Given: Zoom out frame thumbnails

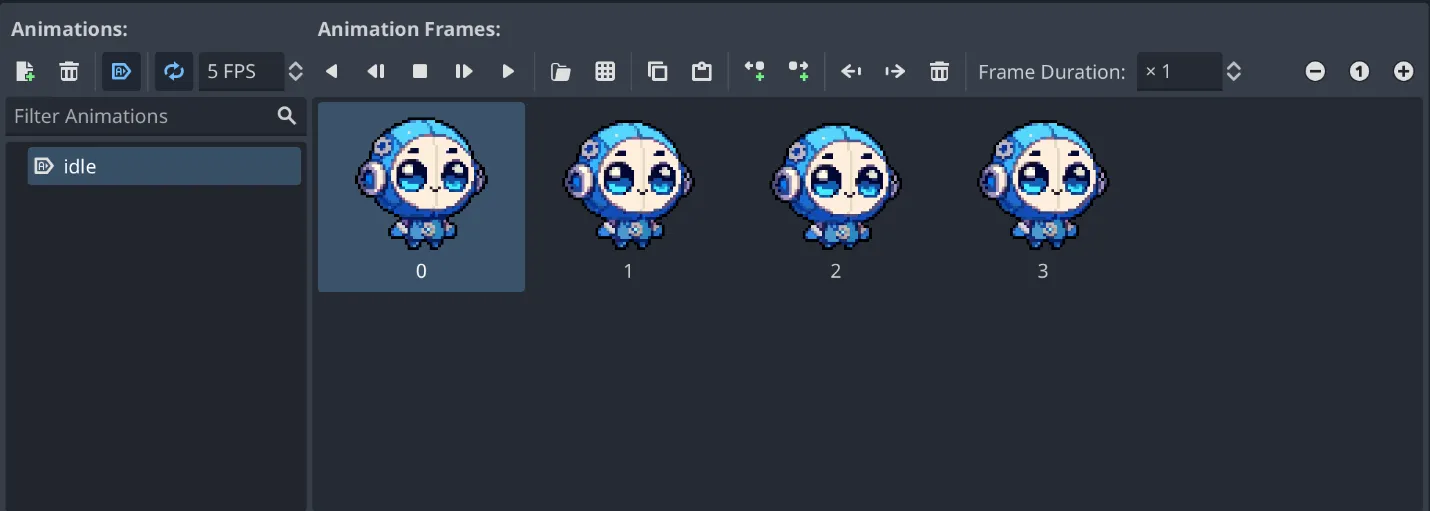Looking at the screenshot, I should 1315,71.
